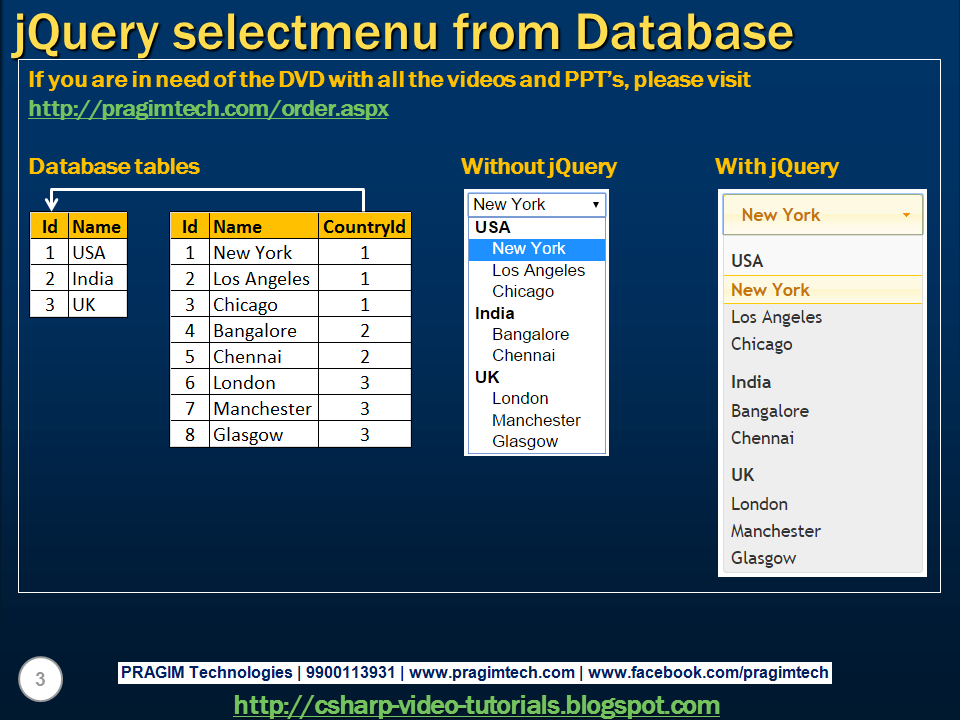Screen dimensions: 960x720
Task: Click the New York cell in city table
Action: 264,252
